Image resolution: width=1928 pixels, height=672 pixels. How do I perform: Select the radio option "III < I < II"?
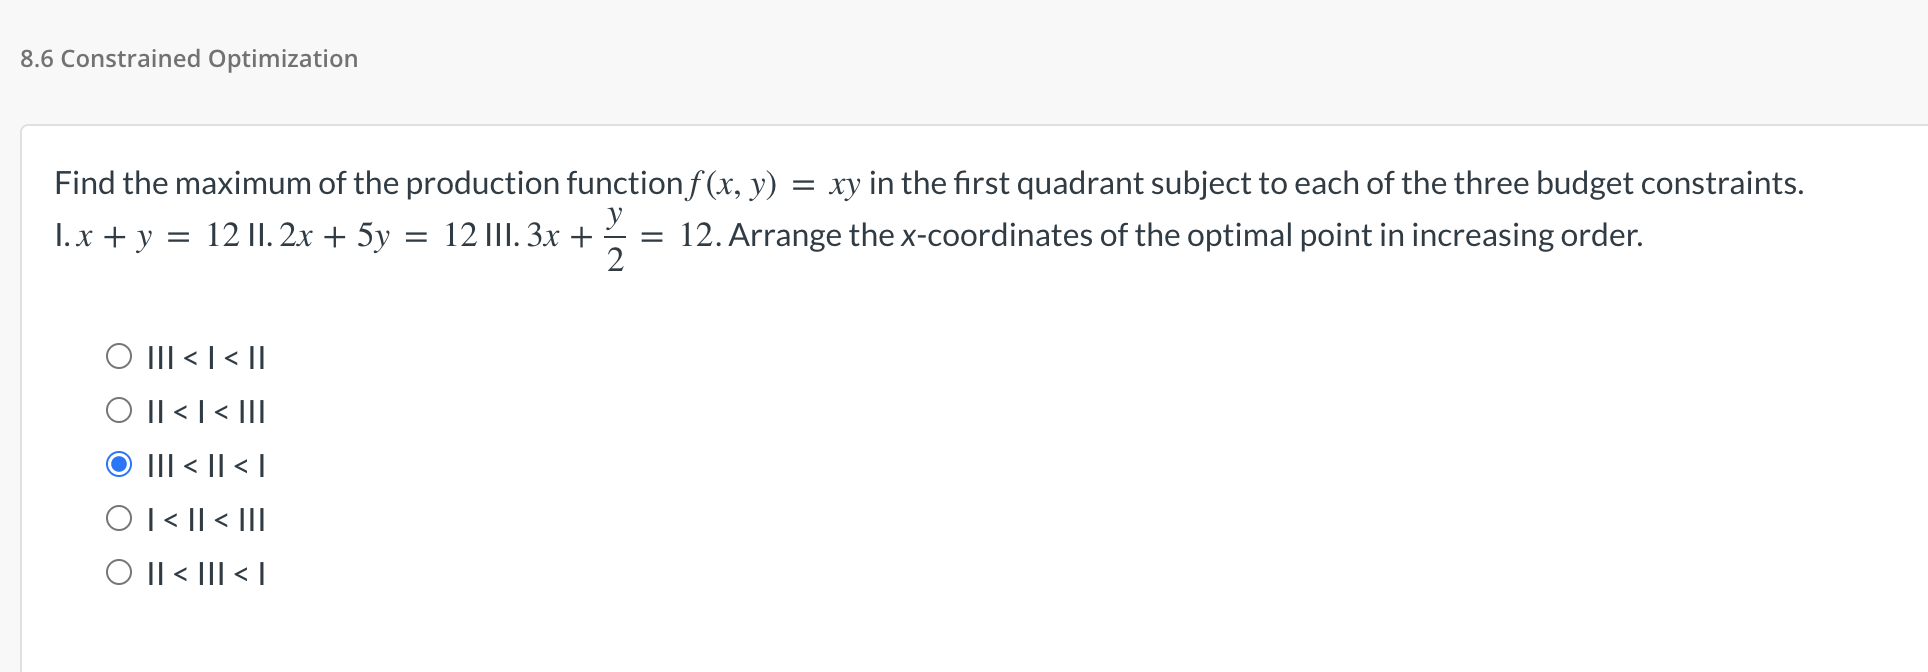tap(204, 357)
